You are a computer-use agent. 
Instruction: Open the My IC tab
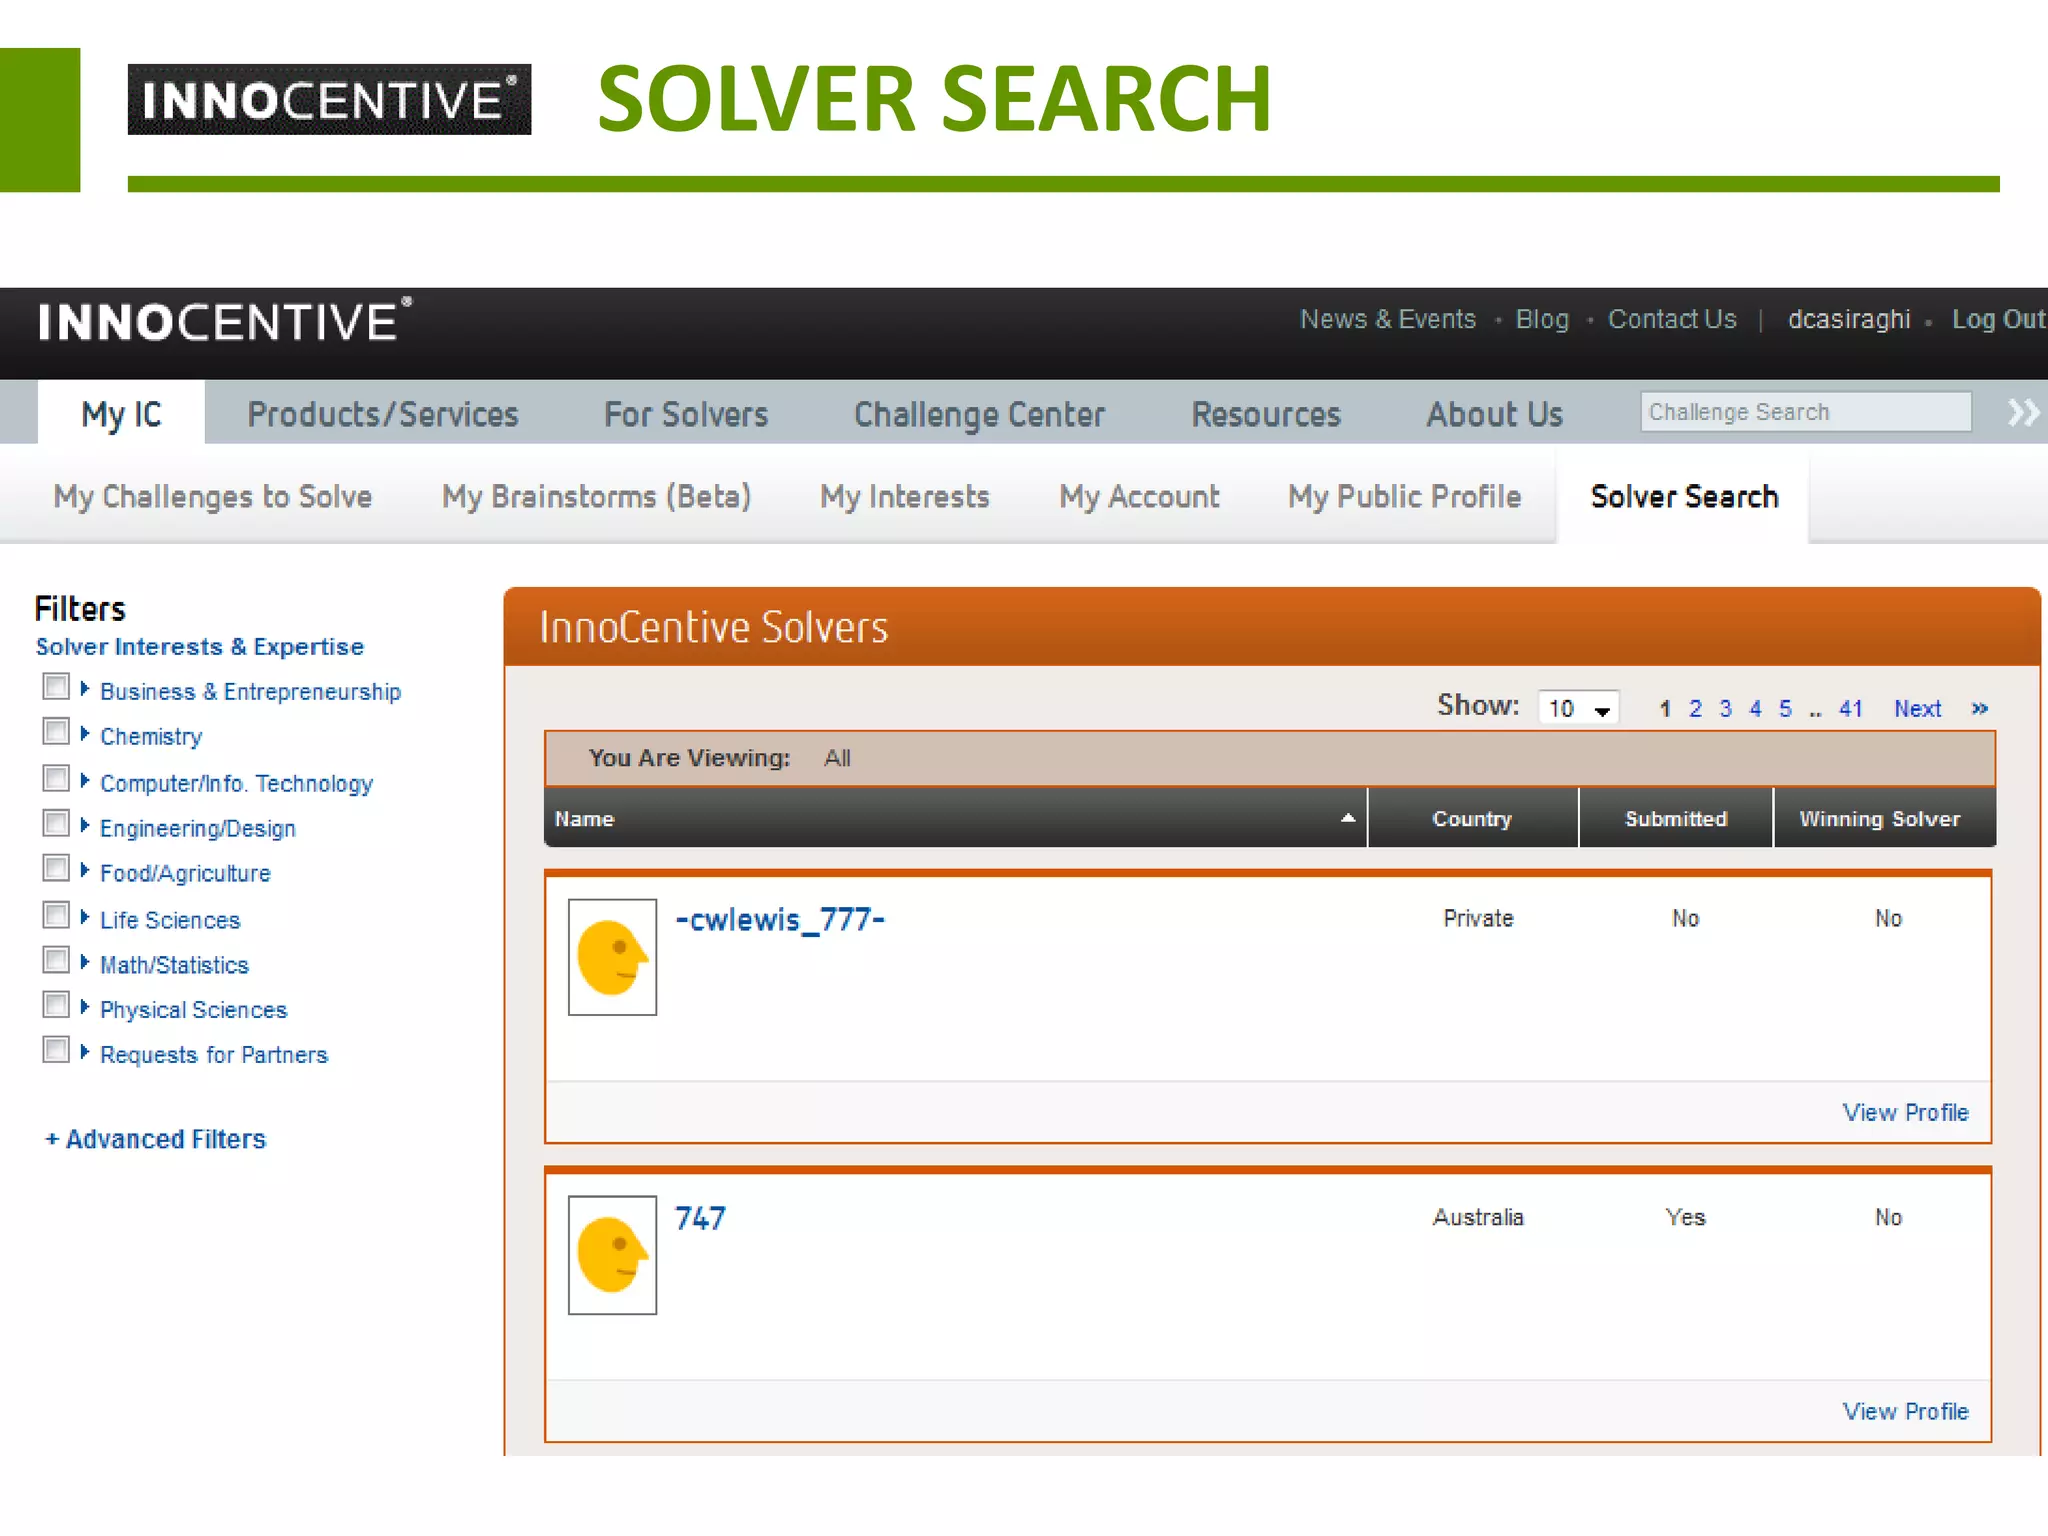(x=121, y=414)
